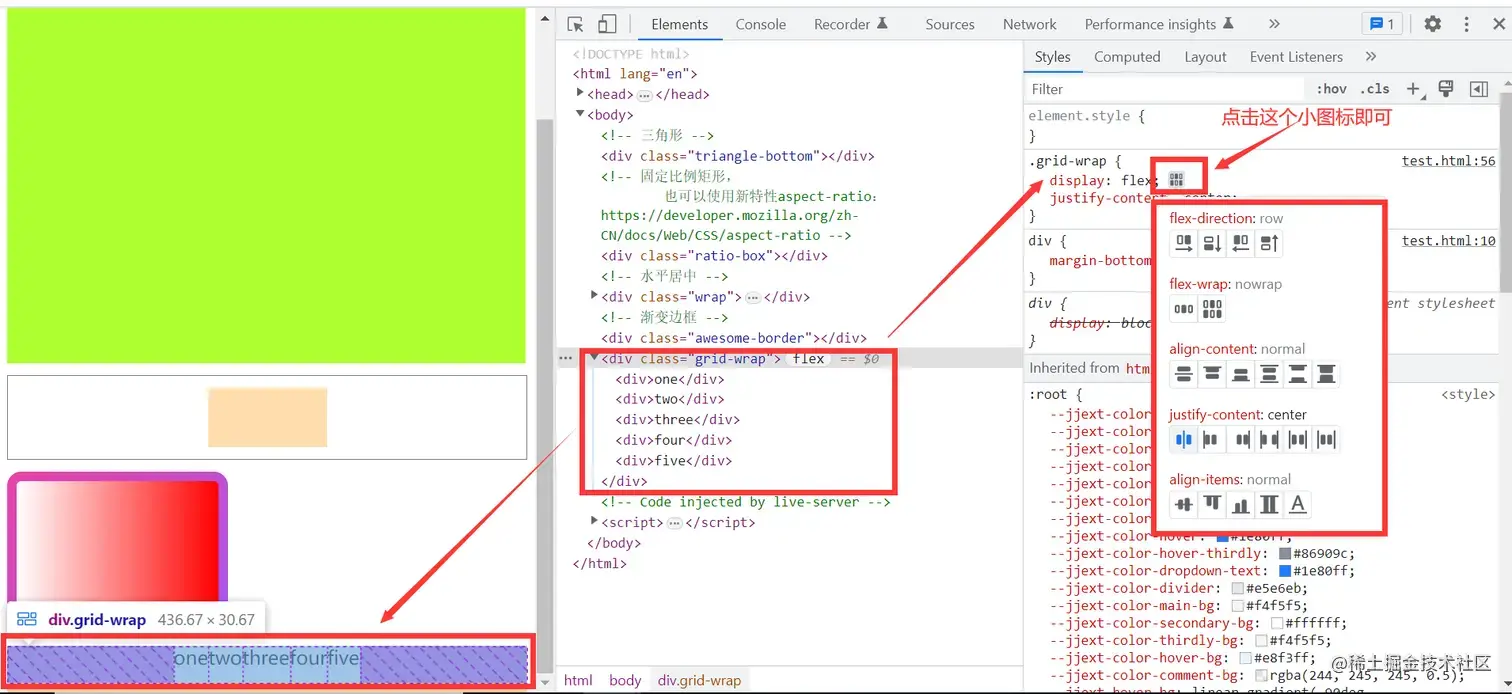Toggle the computed styles sidebar icon

[1479, 89]
